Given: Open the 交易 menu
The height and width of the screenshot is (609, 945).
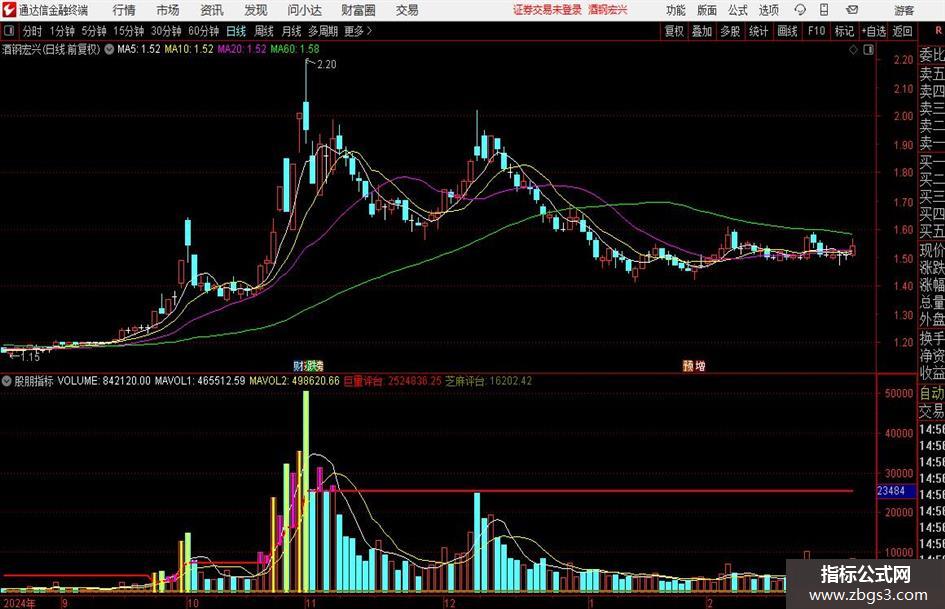Looking at the screenshot, I should tap(407, 10).
